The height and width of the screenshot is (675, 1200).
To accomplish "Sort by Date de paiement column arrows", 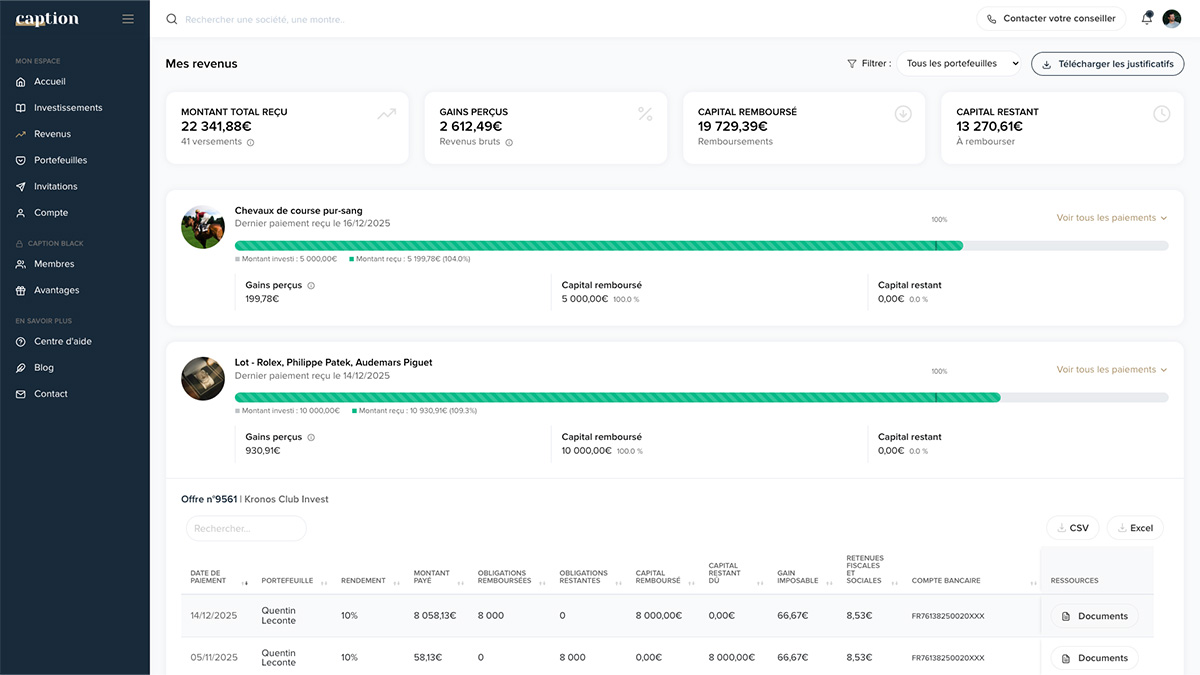I will coord(245,581).
